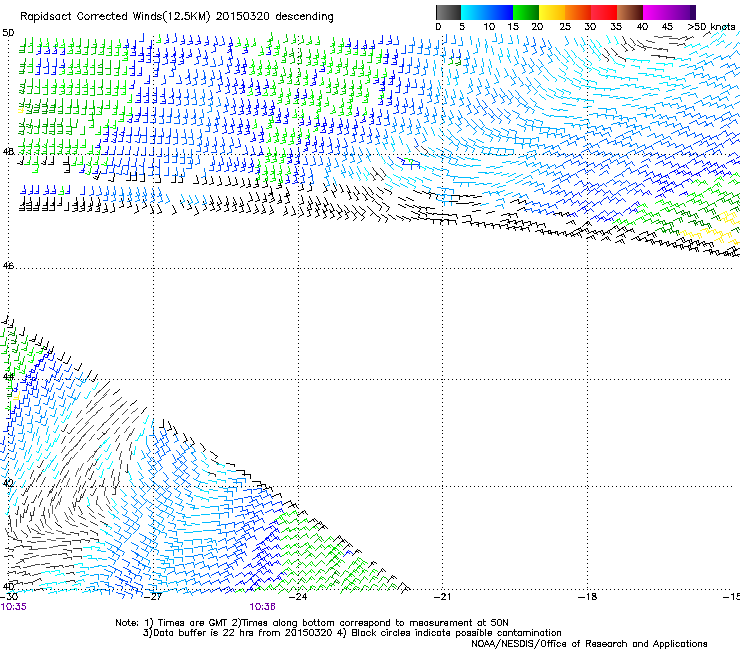Viewport: 740px width, 650px height.
Task: Click the green 15-20 knots legend segment
Action: tap(526, 12)
